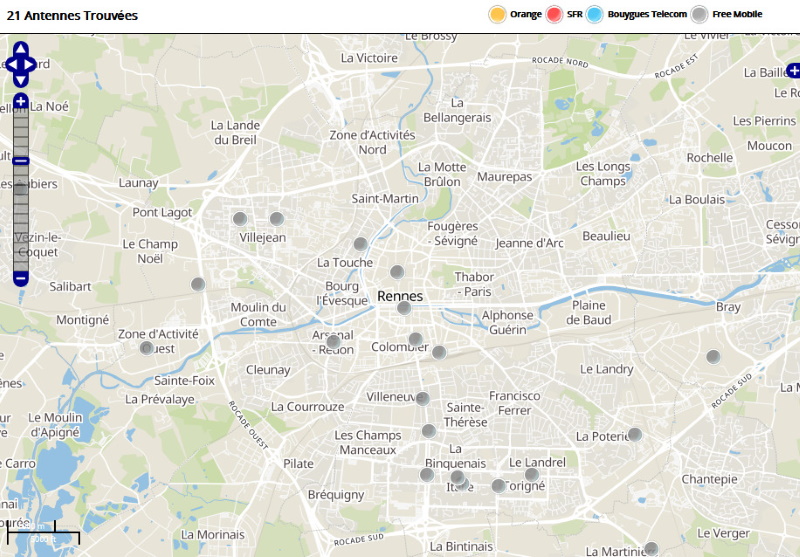This screenshot has height=557, width=800.
Task: Select the antenna marker nearest Rennes label
Action: pos(404,308)
